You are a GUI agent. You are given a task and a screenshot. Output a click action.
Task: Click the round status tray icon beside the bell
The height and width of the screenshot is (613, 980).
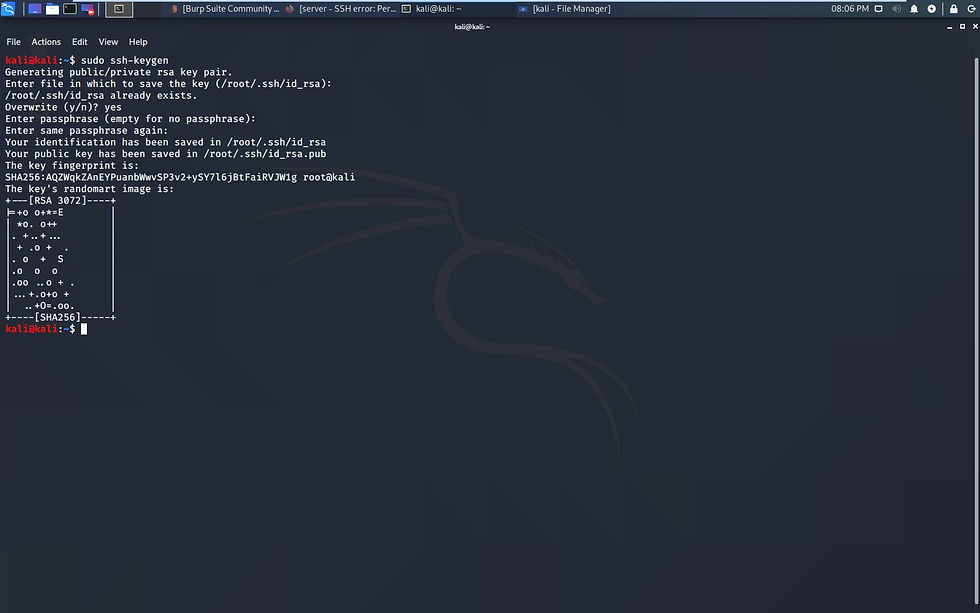[931, 9]
